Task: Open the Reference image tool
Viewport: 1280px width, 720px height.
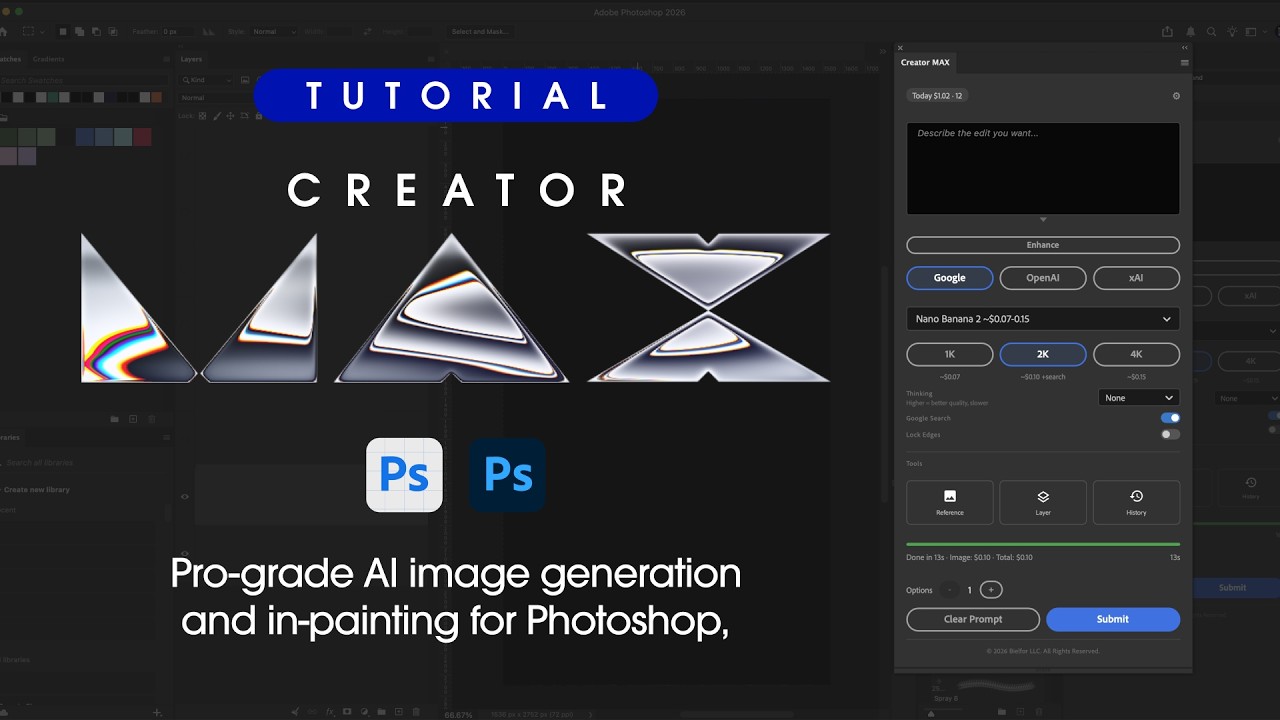Action: click(x=950, y=502)
